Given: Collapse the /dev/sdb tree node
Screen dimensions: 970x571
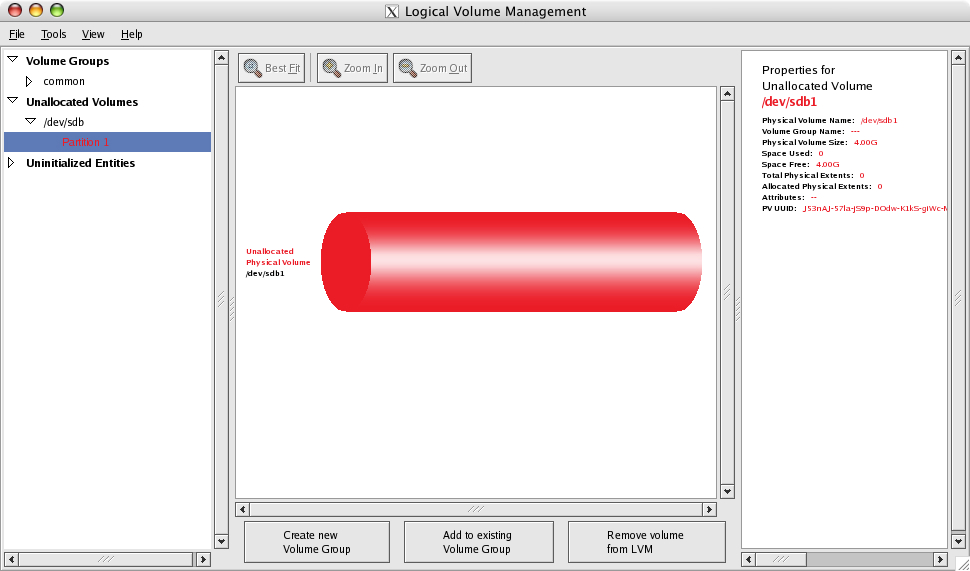Looking at the screenshot, I should click(30, 122).
